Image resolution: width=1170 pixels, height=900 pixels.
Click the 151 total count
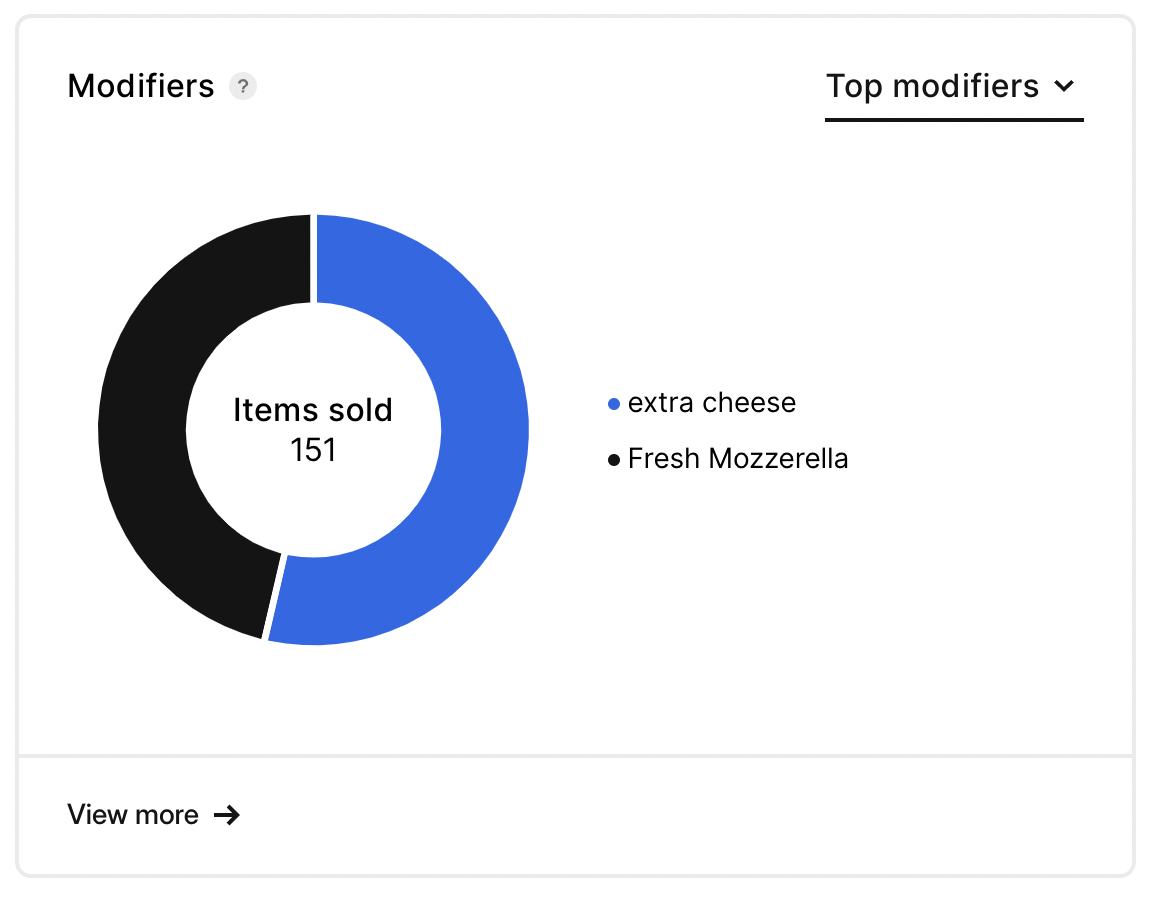point(313,450)
